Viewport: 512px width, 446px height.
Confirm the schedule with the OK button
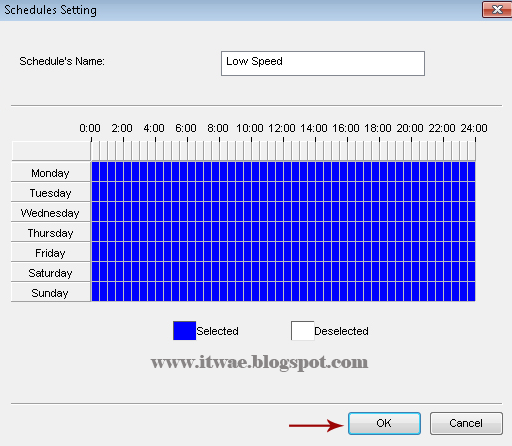click(x=384, y=423)
